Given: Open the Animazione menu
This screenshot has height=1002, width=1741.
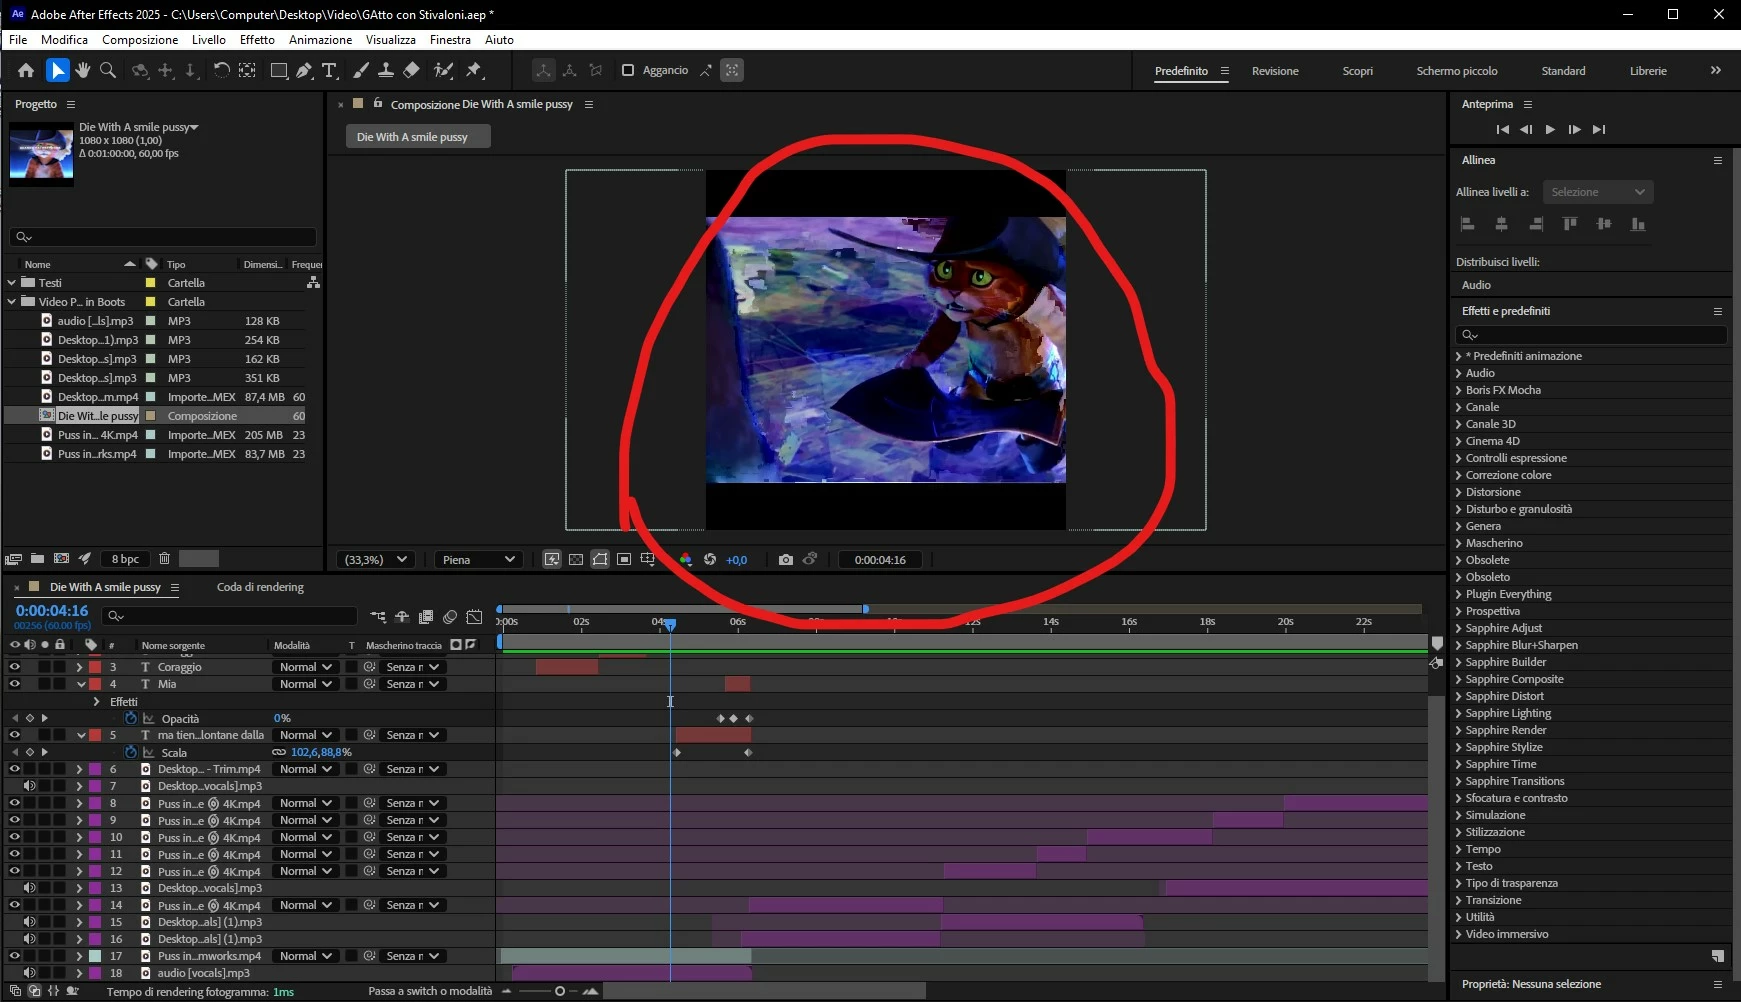Looking at the screenshot, I should coord(320,40).
